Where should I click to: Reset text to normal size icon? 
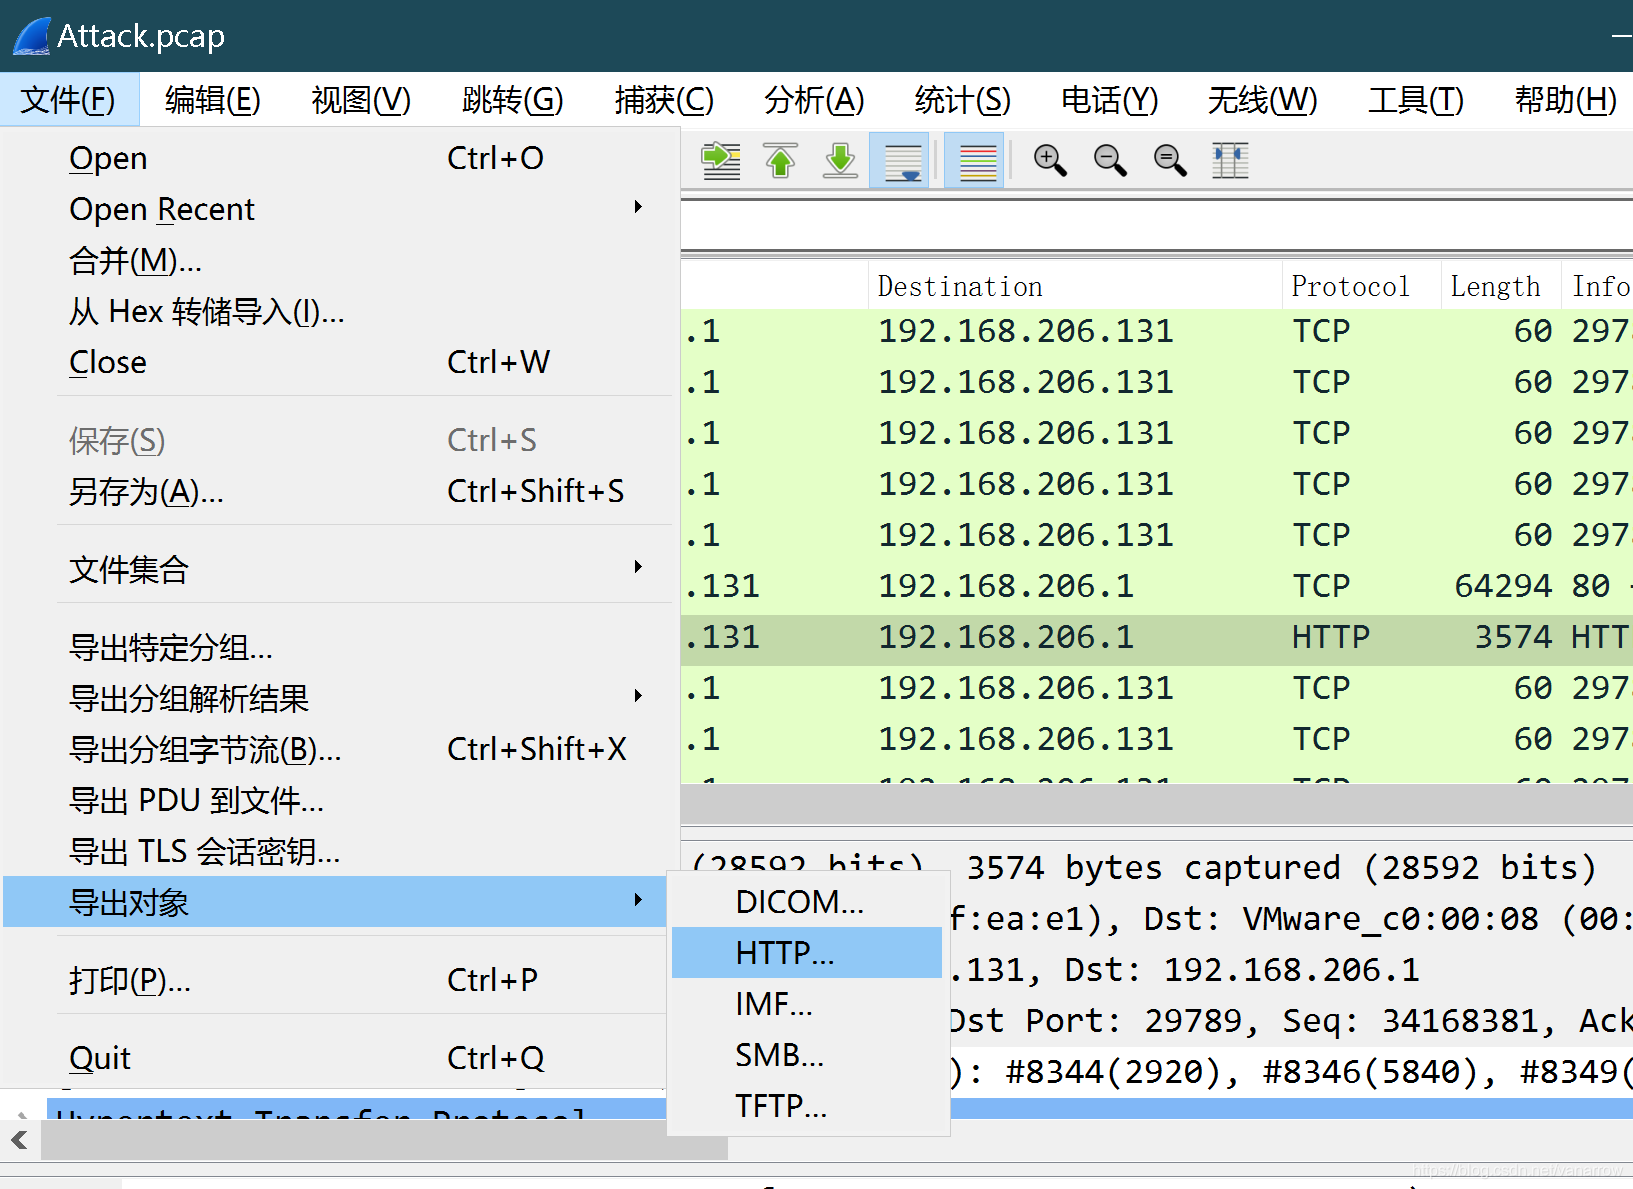click(1170, 160)
